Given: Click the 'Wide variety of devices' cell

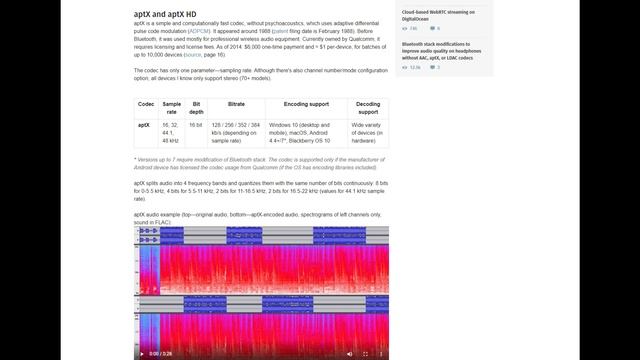Looking at the screenshot, I should (x=367, y=133).
